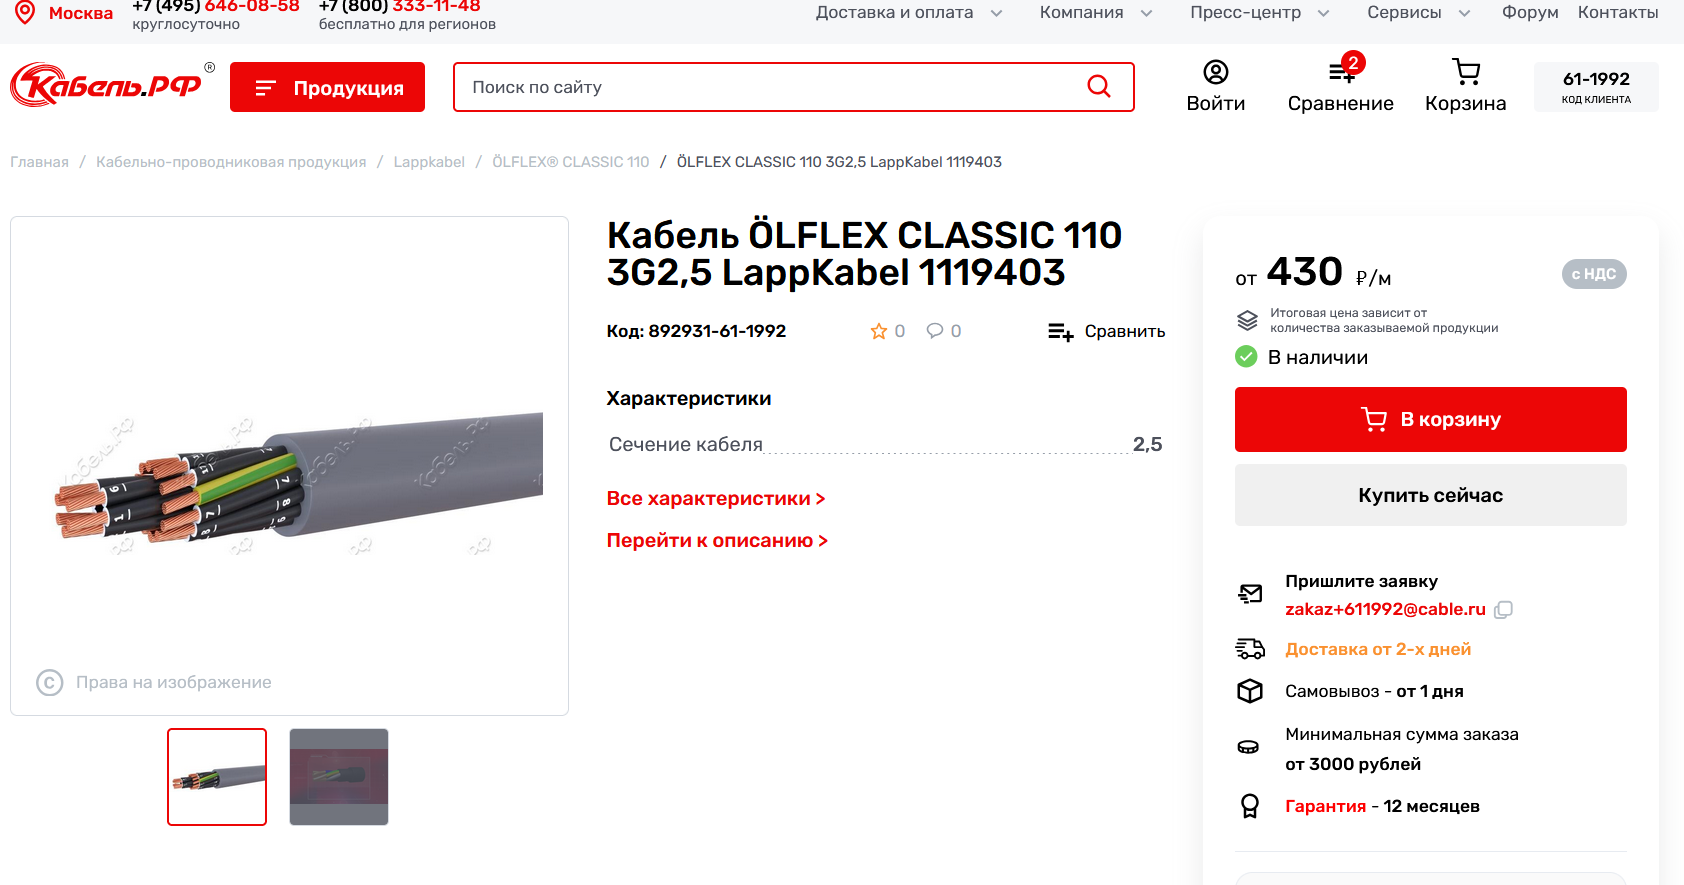Viewport: 1684px width, 885px height.
Task: Open the Сравнение comparison list icon
Action: pos(1341,72)
